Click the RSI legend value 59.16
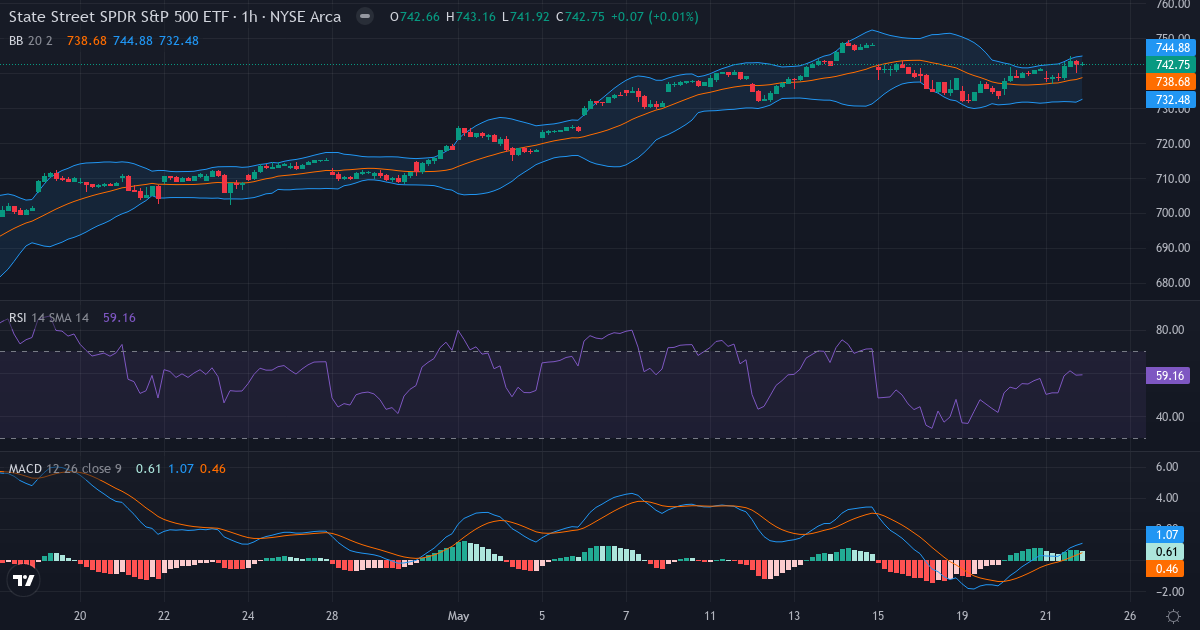 click(x=119, y=317)
